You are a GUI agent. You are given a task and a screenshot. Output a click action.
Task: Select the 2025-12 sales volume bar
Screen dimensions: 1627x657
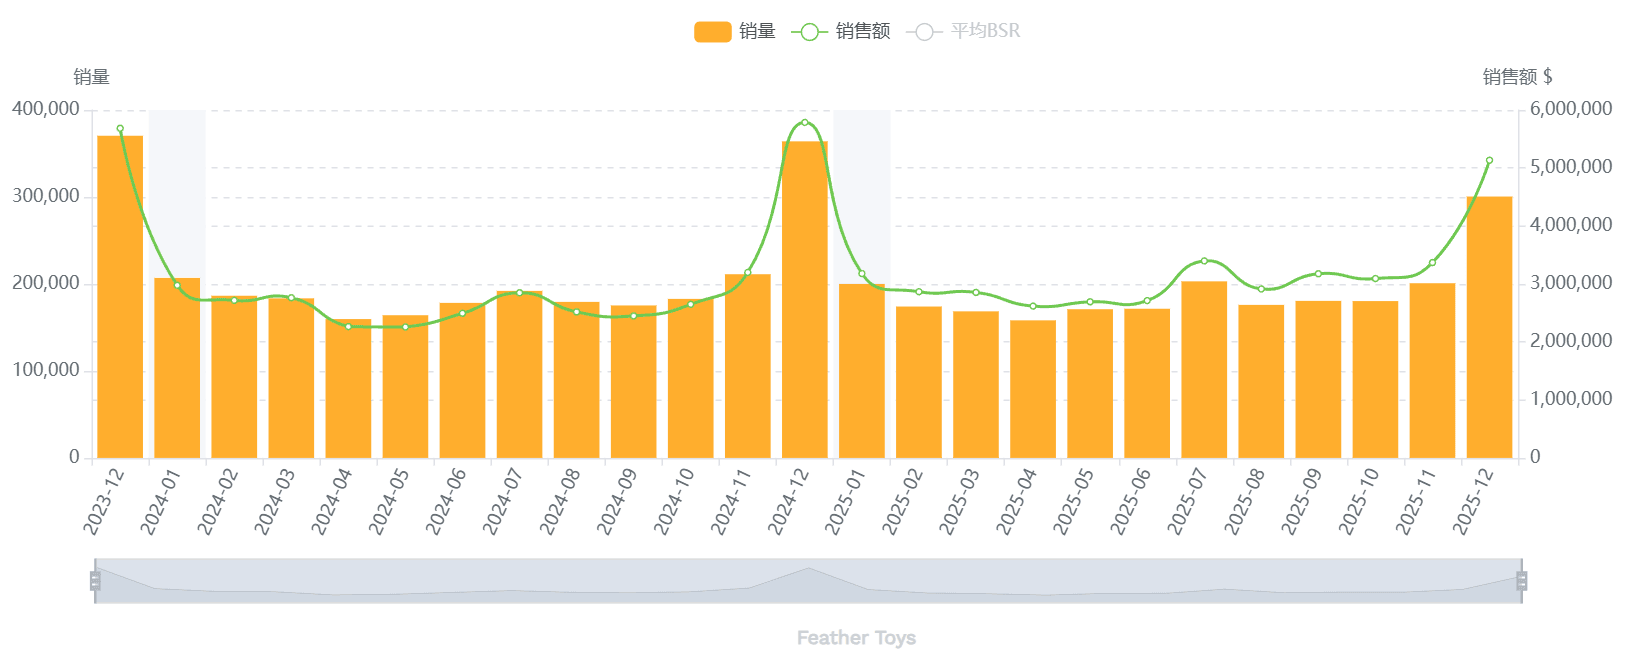(1489, 330)
